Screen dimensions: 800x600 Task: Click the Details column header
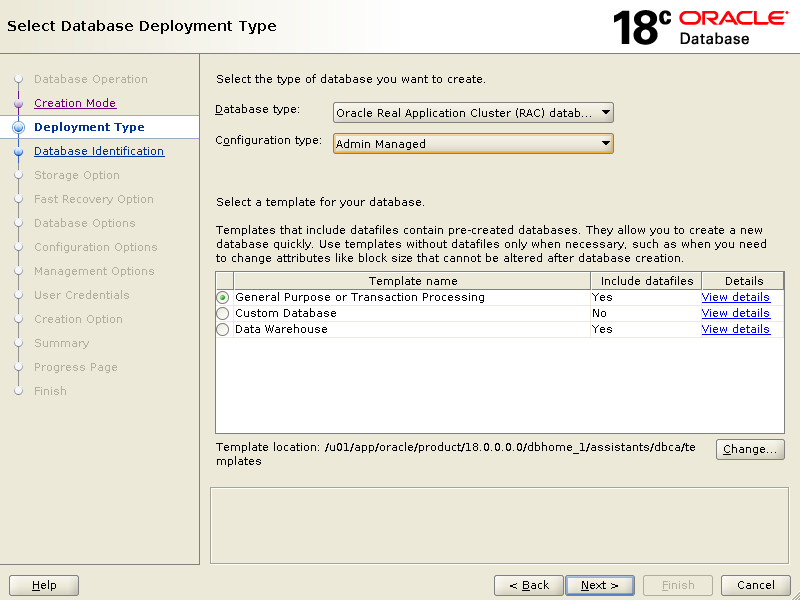(743, 281)
